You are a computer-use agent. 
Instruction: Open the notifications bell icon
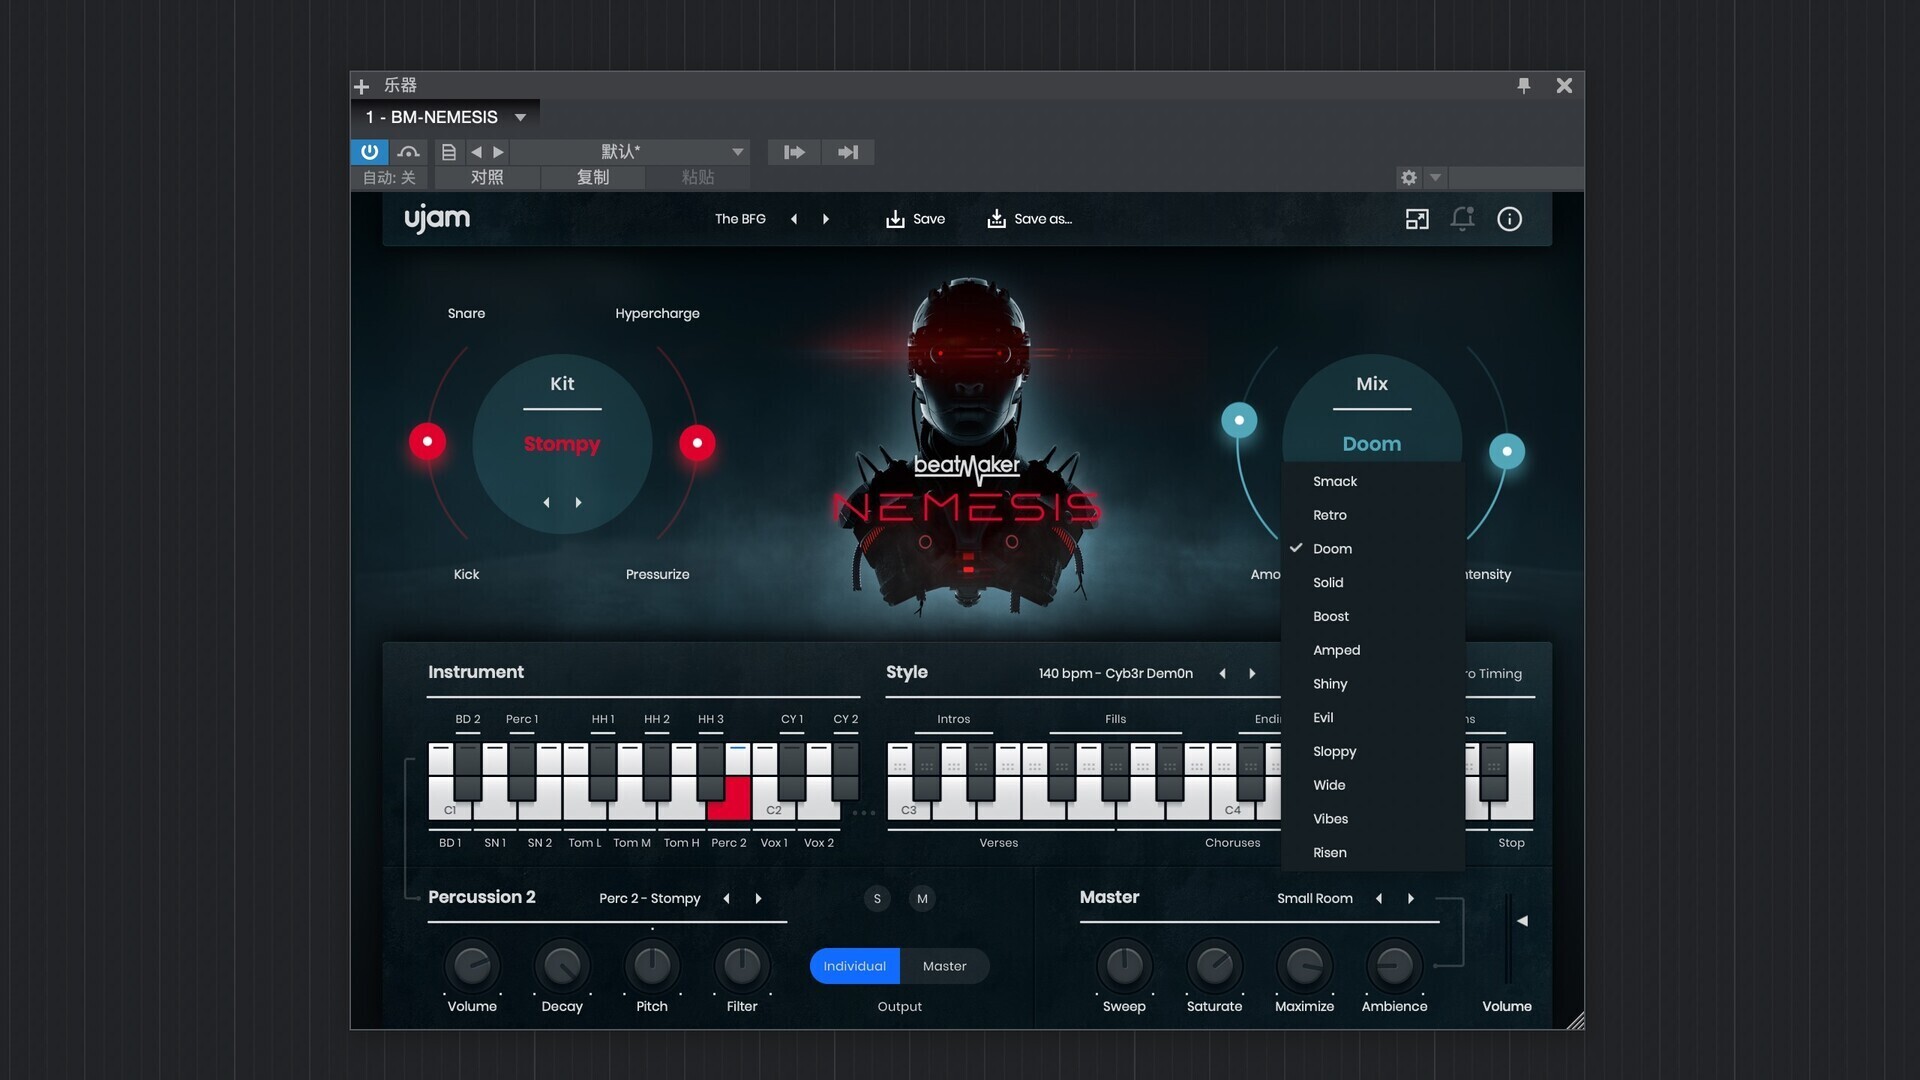coord(1463,219)
